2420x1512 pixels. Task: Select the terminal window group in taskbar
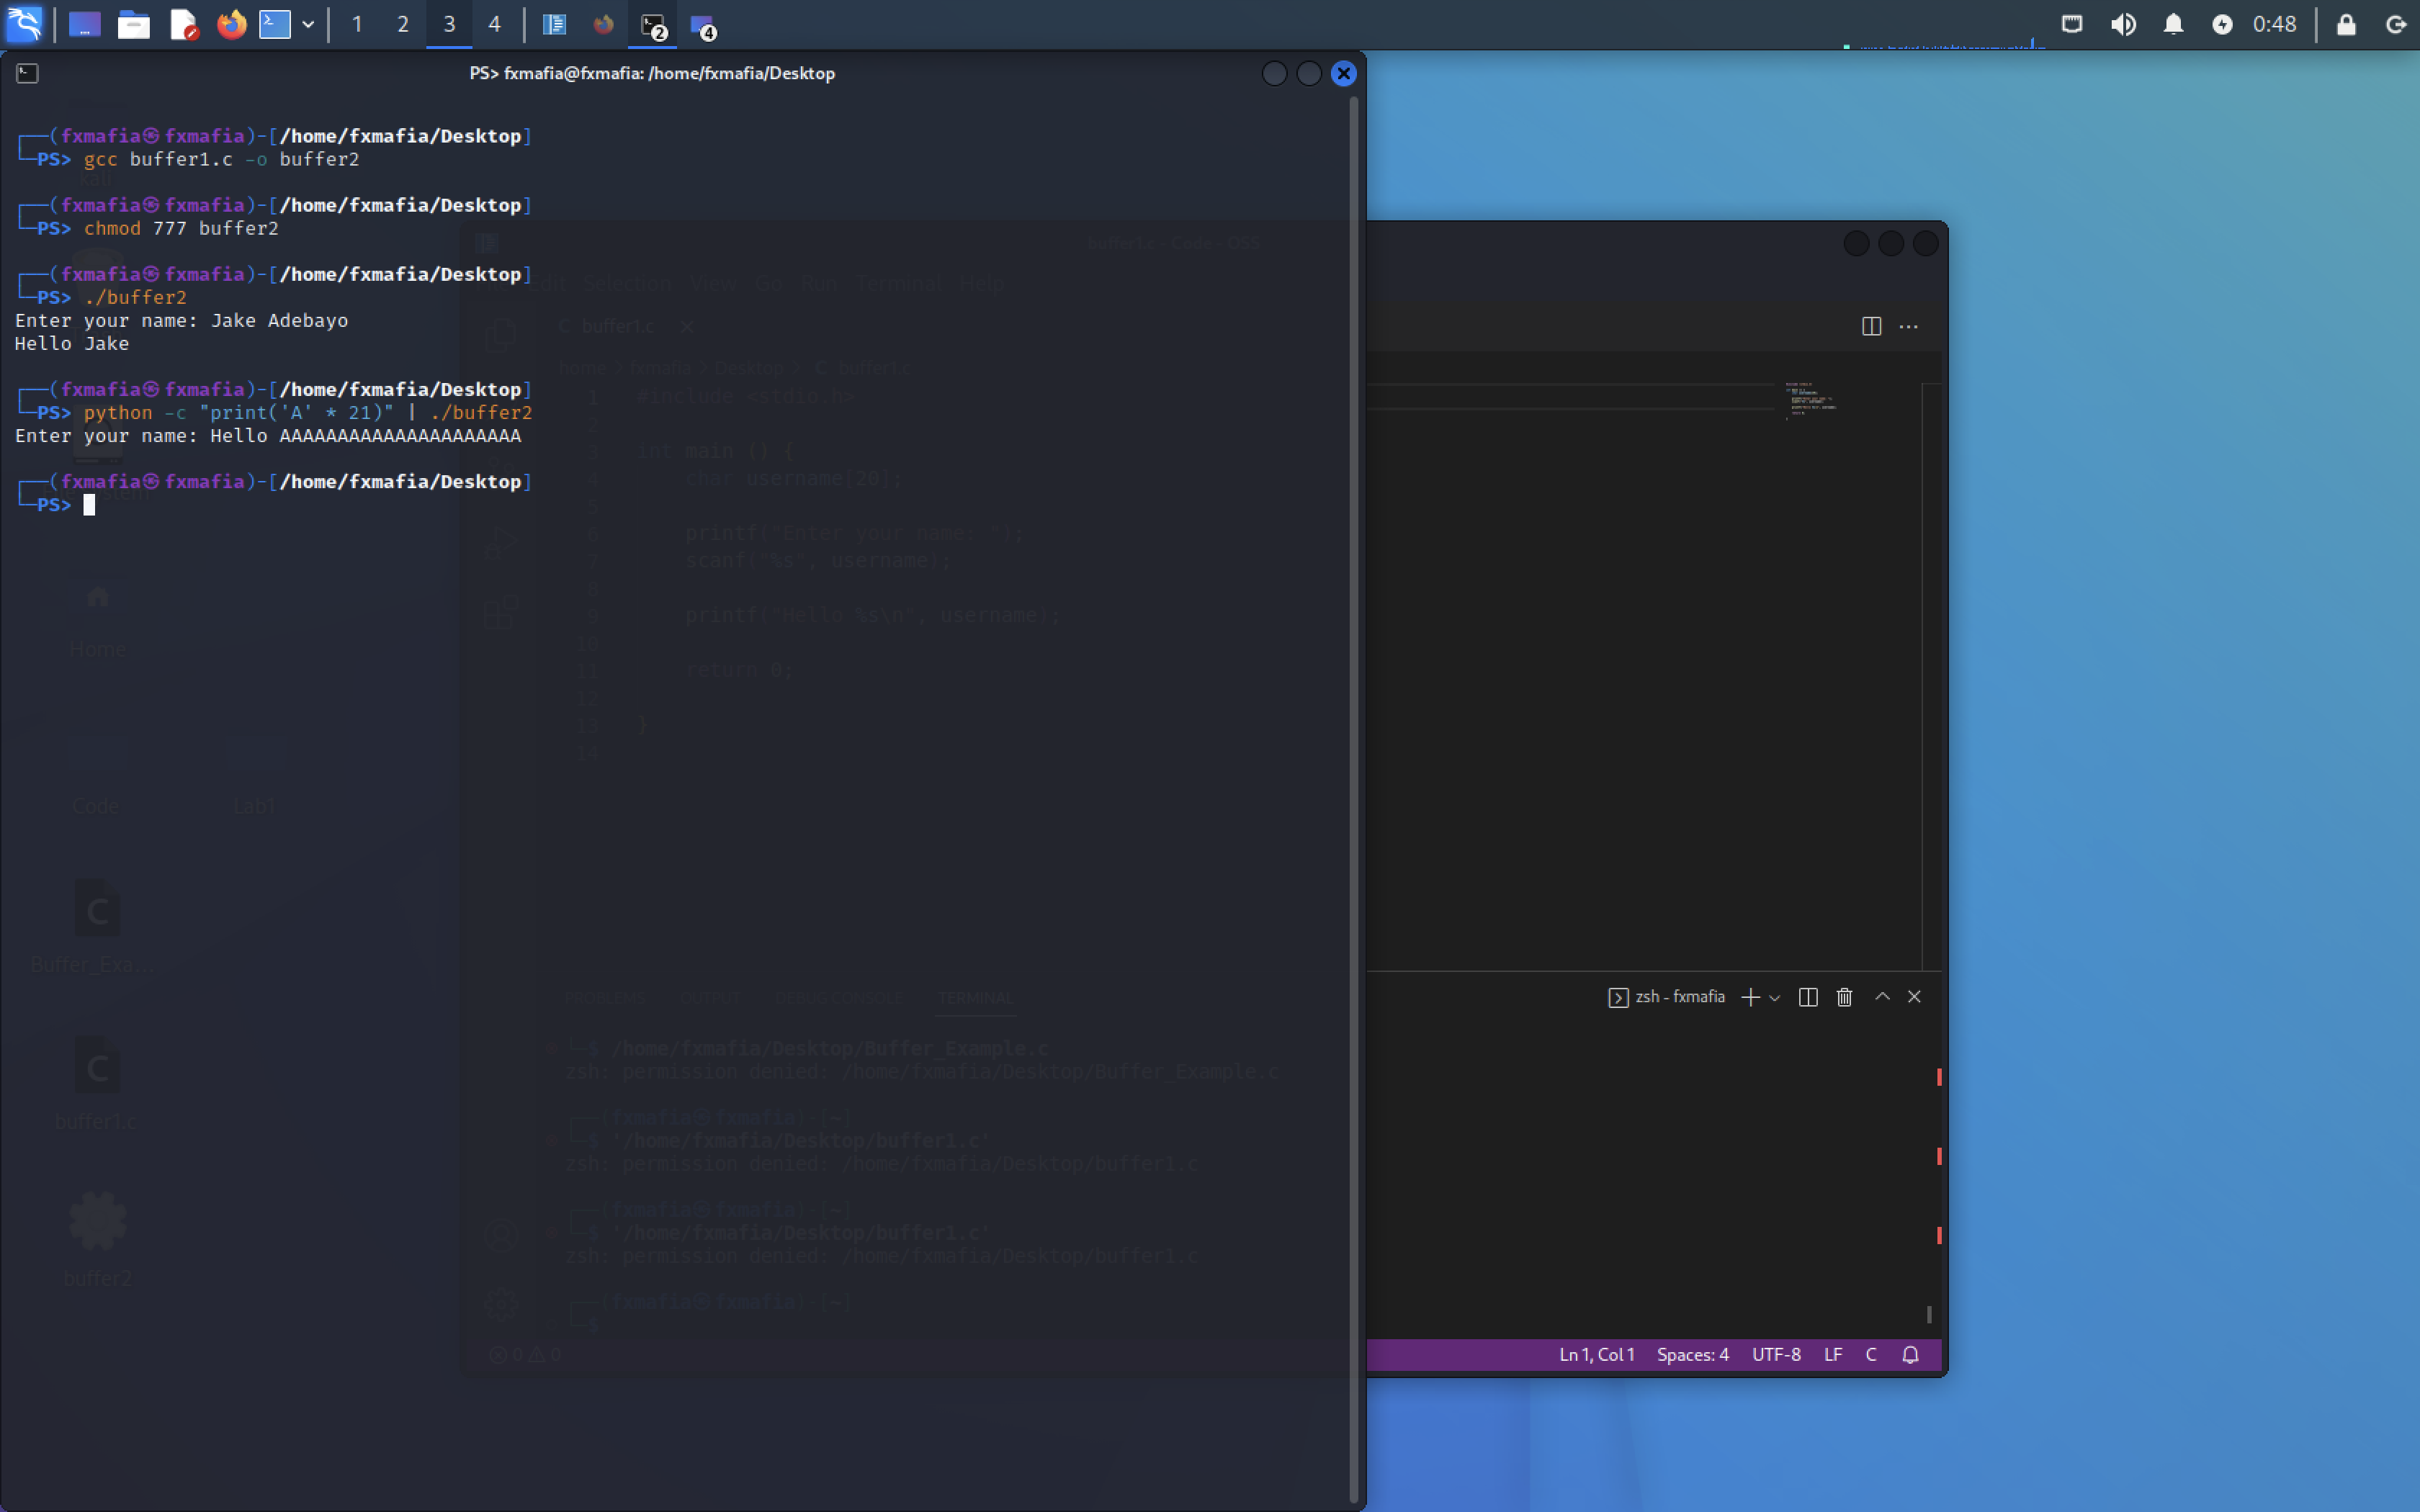pos(653,25)
